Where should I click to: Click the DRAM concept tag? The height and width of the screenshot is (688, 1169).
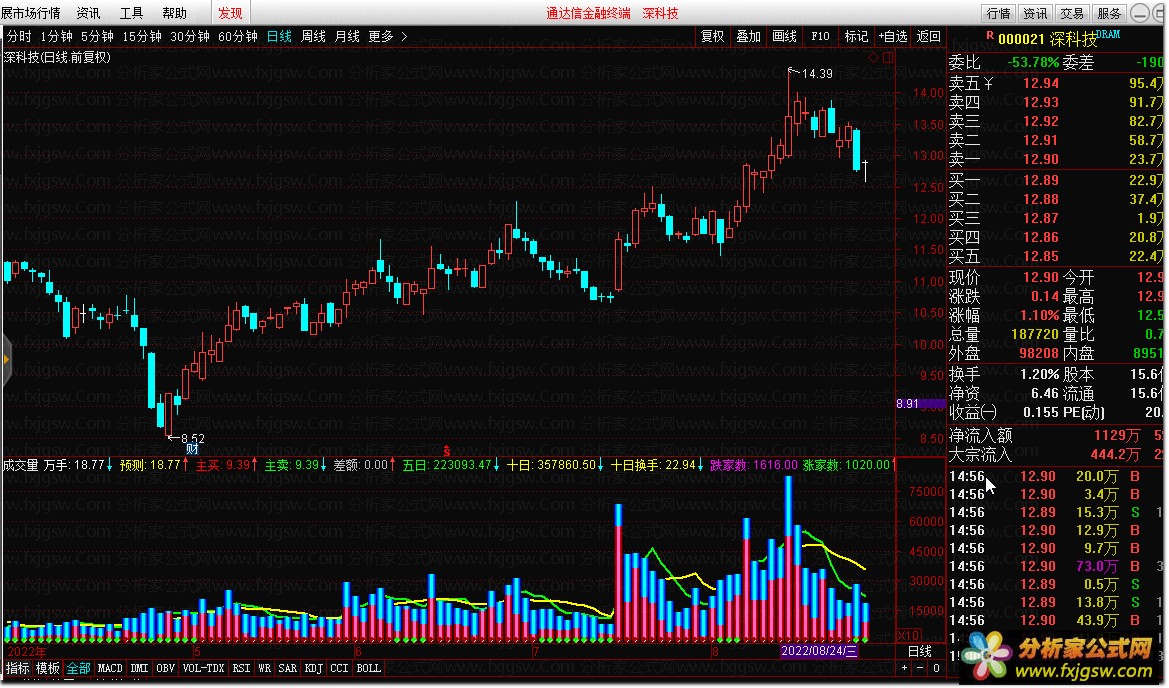[1109, 34]
